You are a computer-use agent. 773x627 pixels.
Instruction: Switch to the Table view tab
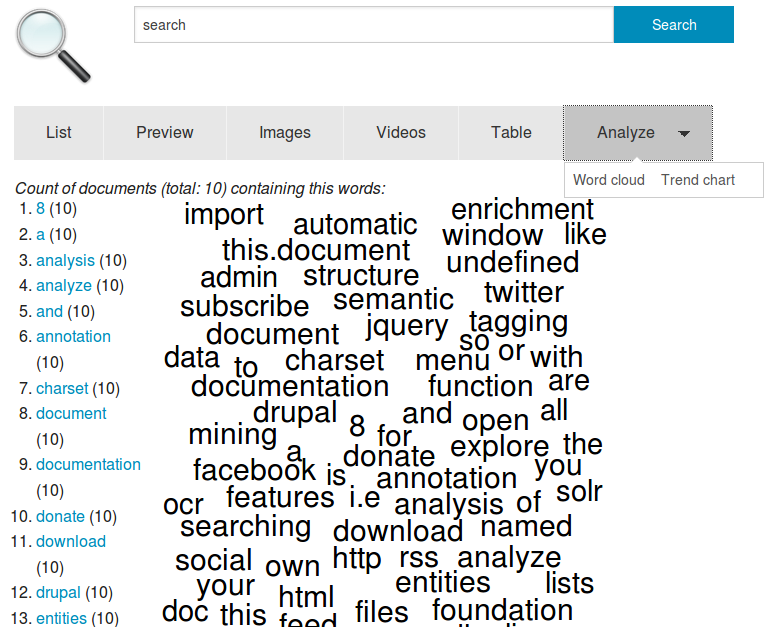click(x=511, y=133)
